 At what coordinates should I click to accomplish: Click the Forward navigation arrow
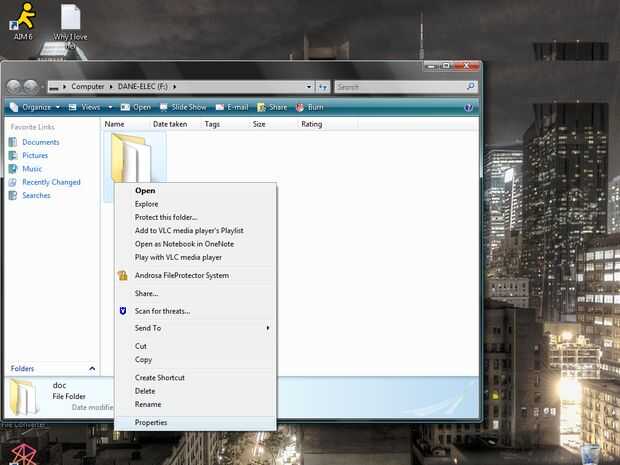31,87
